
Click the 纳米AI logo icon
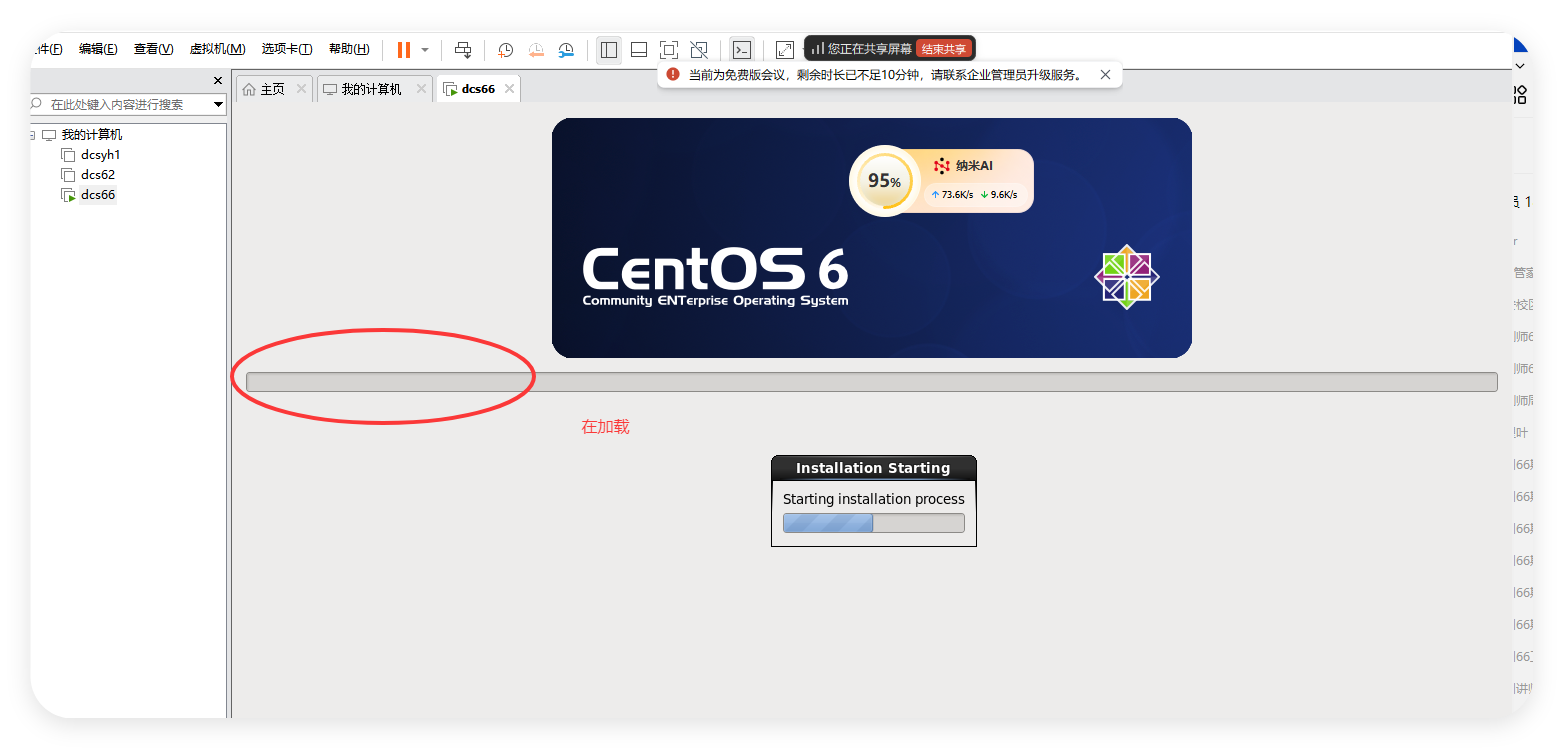click(941, 166)
